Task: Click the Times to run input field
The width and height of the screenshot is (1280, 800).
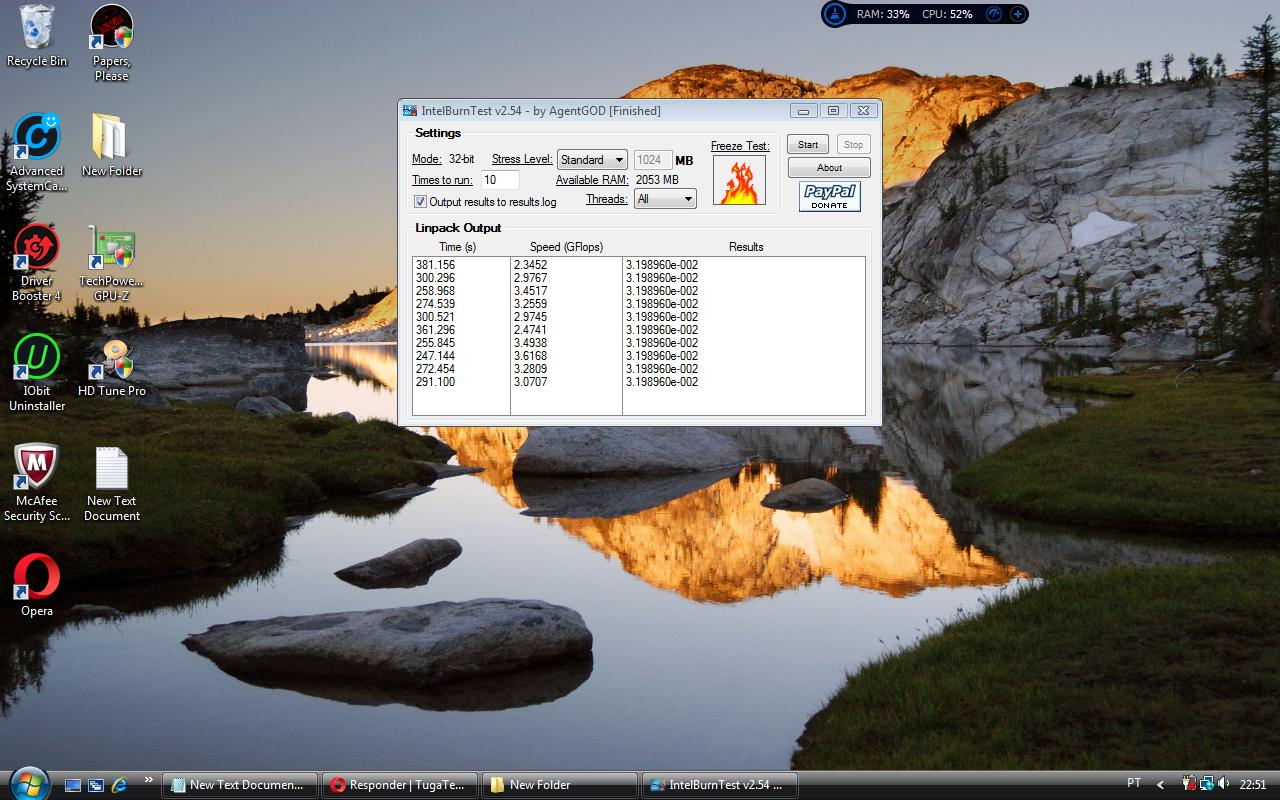Action: (499, 180)
